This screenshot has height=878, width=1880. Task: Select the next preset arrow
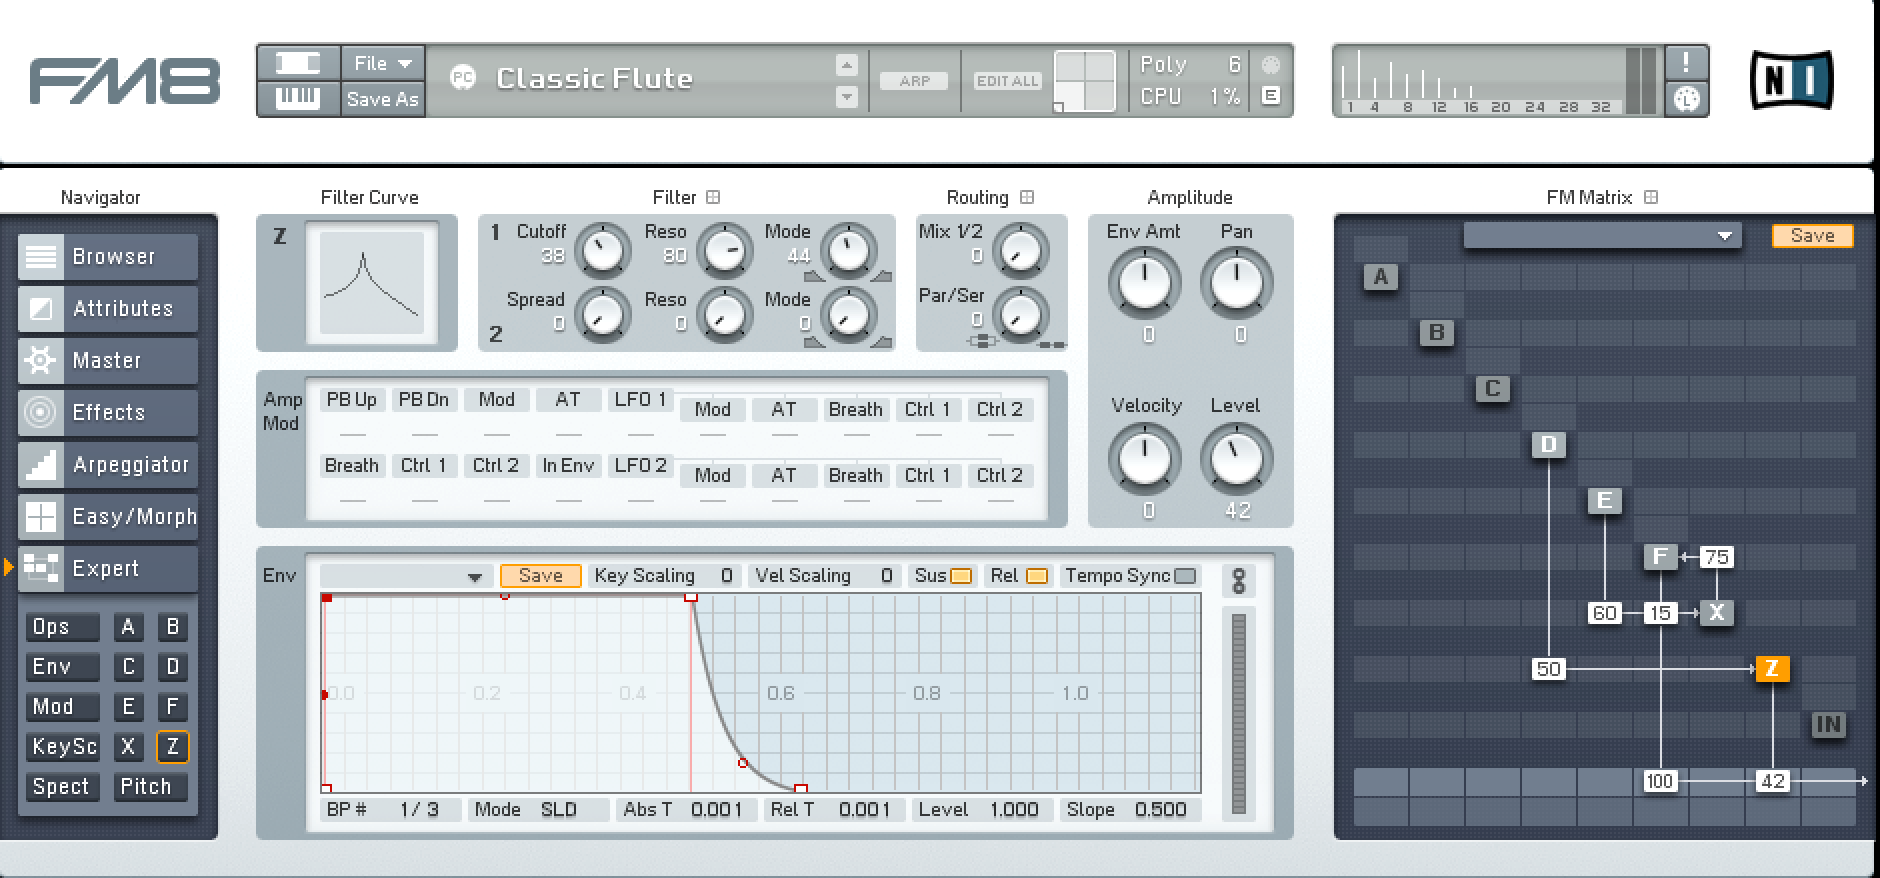tap(847, 97)
